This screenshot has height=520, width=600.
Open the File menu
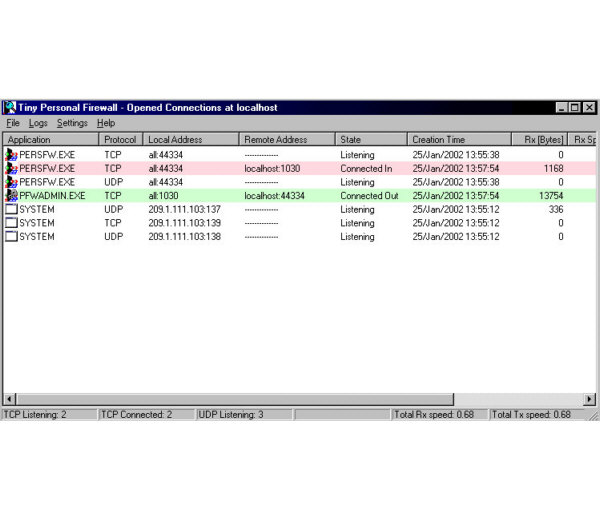point(13,123)
